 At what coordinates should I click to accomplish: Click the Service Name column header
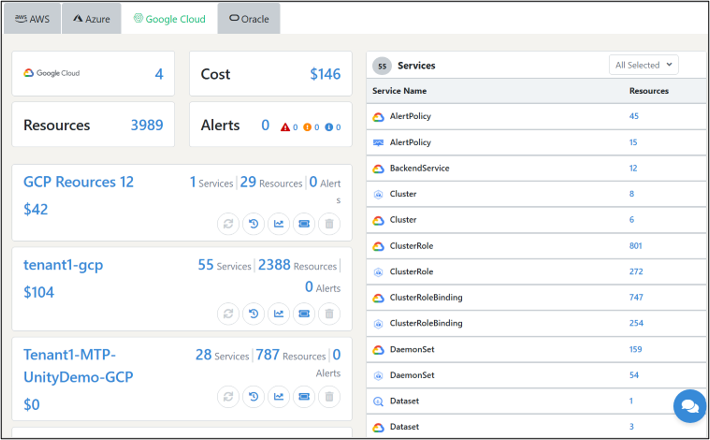coord(399,91)
